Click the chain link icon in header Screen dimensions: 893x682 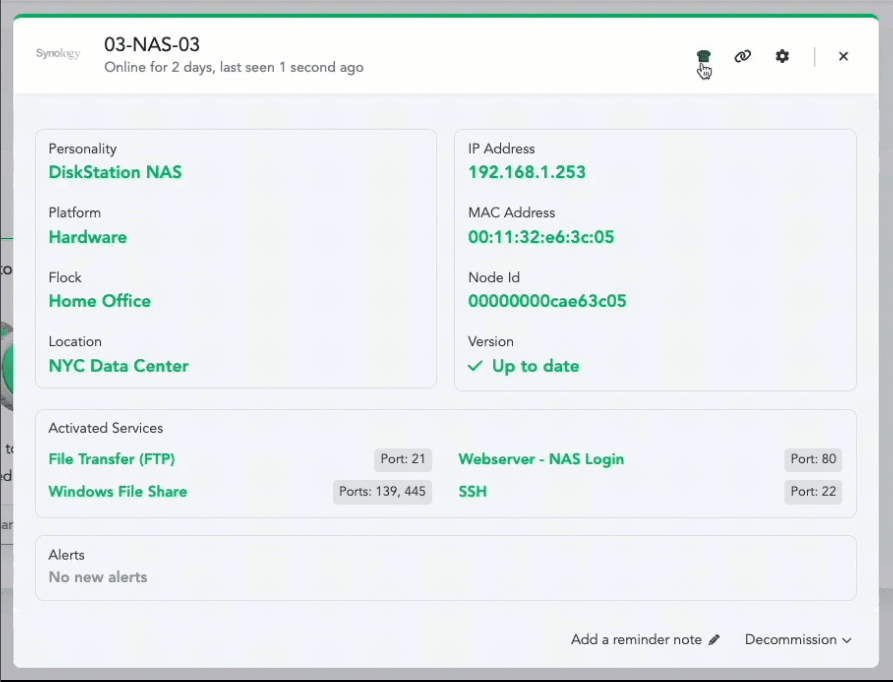click(742, 57)
